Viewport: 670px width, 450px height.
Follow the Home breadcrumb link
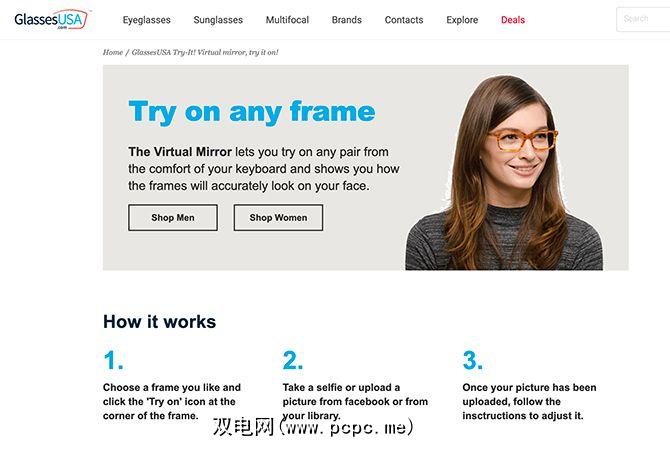[x=113, y=52]
